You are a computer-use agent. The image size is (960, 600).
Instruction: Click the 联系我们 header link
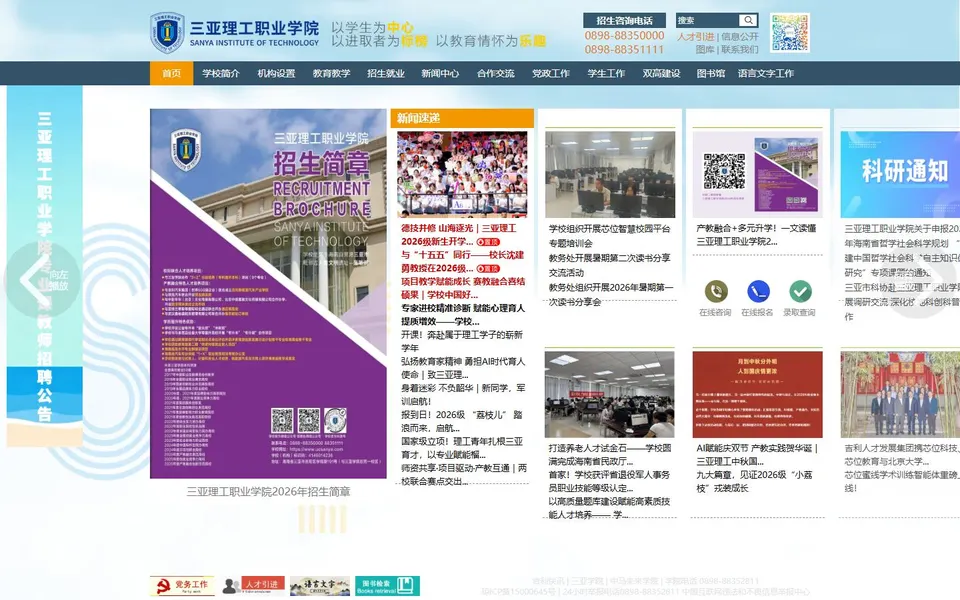740,50
